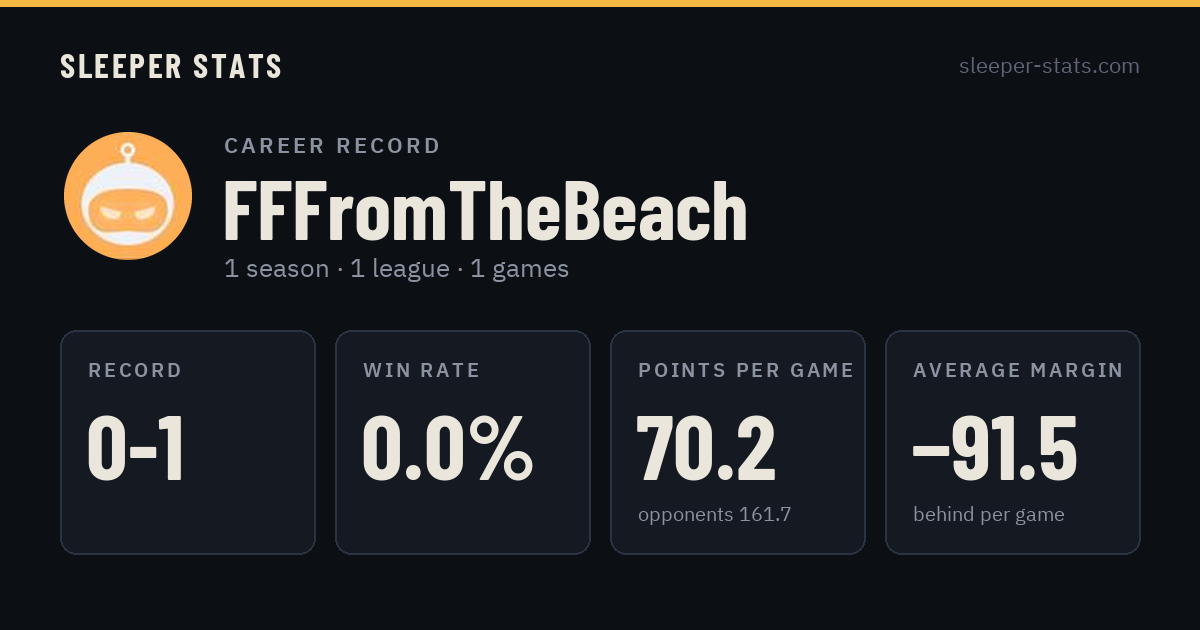Click the season, league and games summary line

[396, 269]
